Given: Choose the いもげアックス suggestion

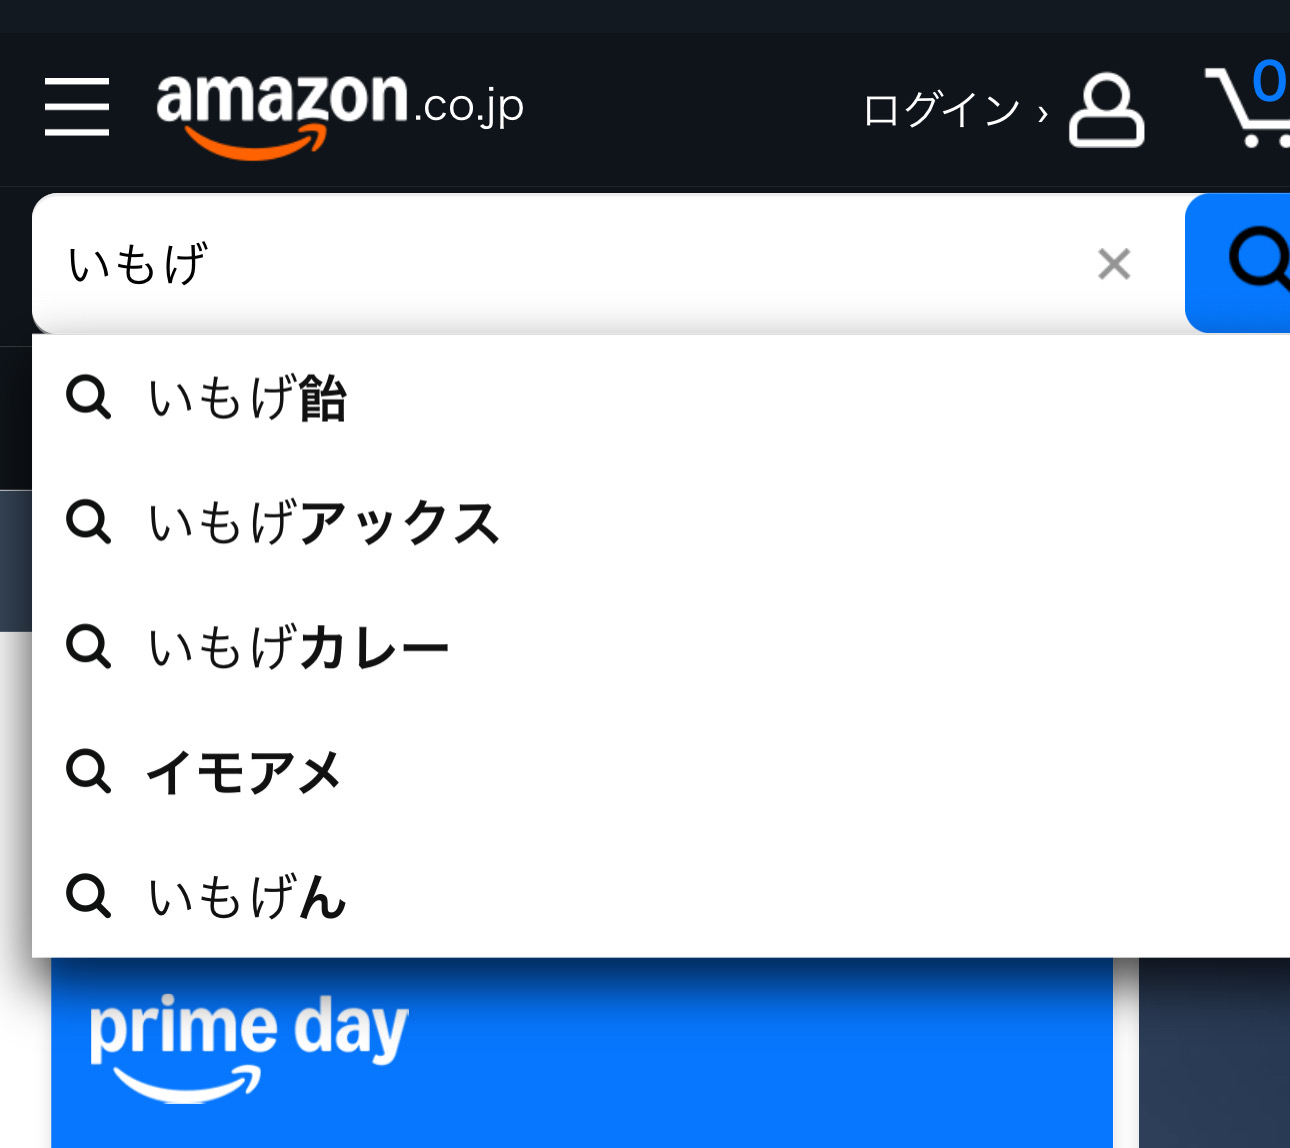Looking at the screenshot, I should 661,522.
